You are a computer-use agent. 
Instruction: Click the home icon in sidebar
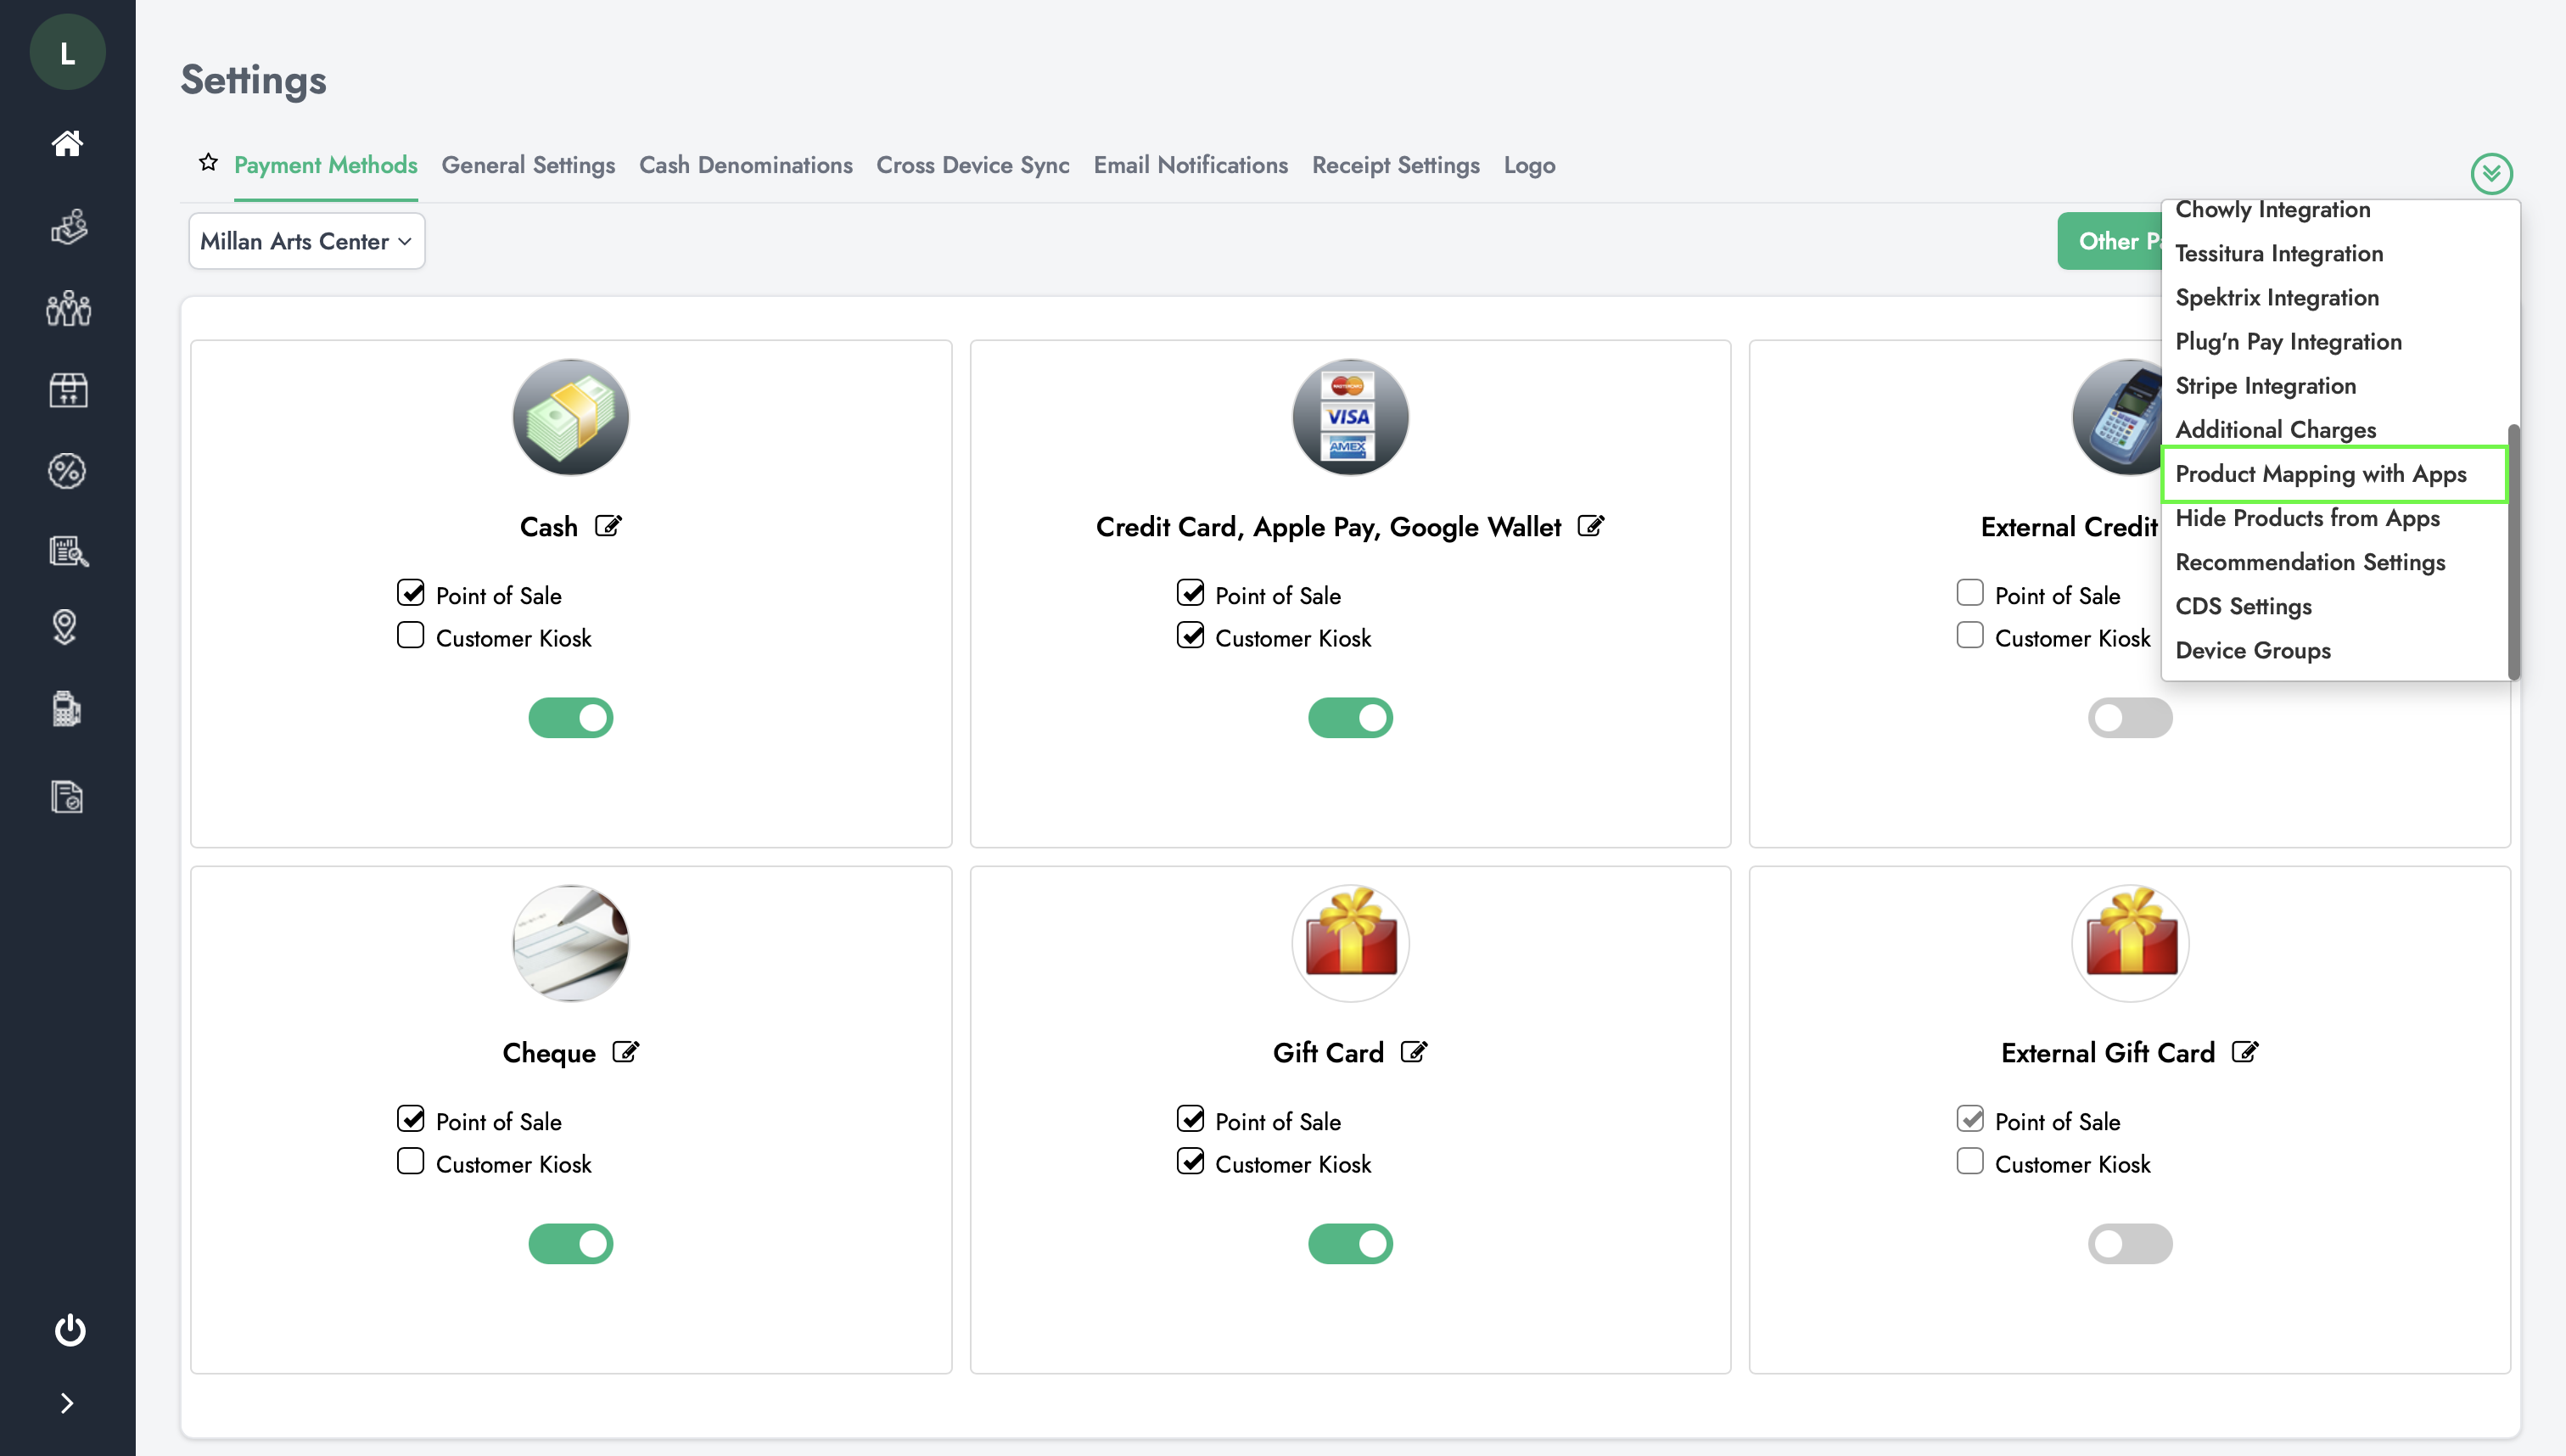(67, 143)
